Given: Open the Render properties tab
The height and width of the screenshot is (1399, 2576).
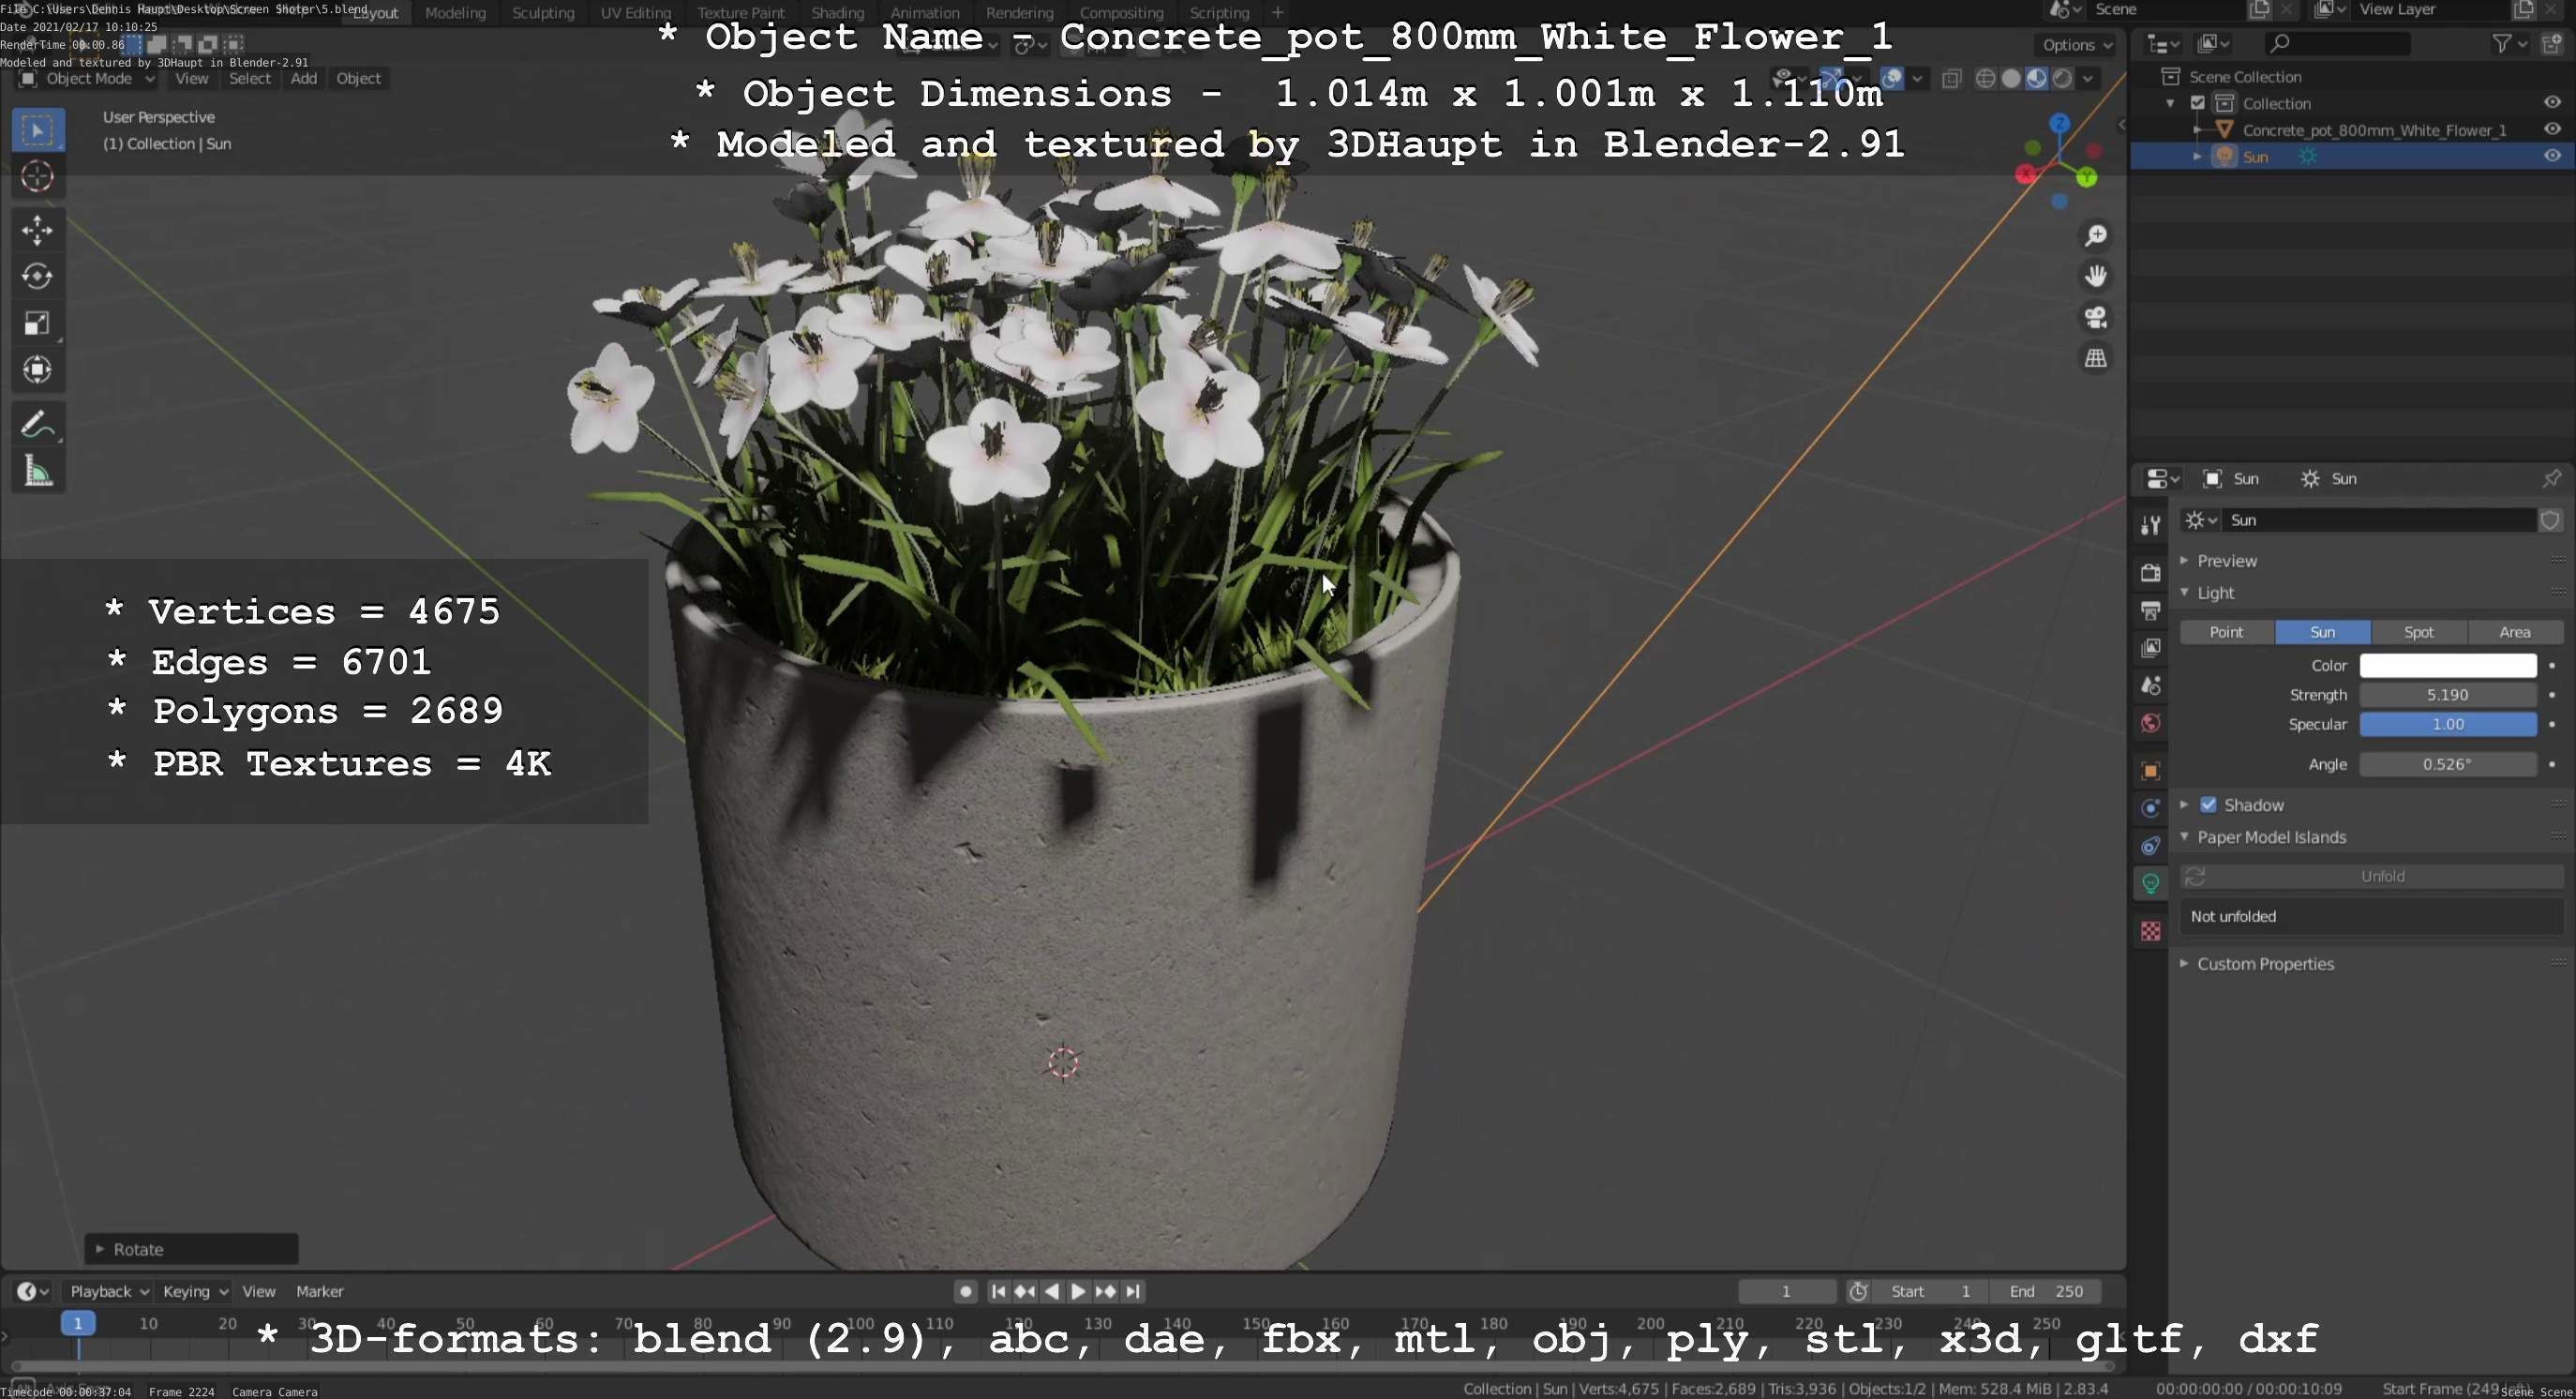Looking at the screenshot, I should [x=2150, y=572].
